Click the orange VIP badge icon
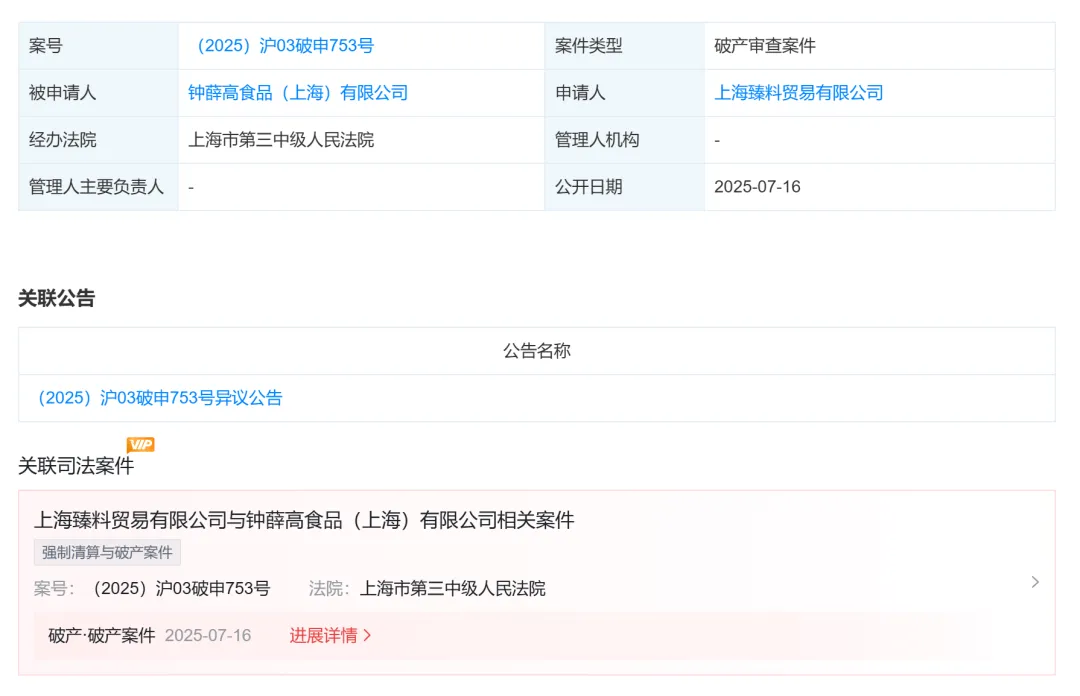The width and height of the screenshot is (1080, 696). (x=141, y=444)
